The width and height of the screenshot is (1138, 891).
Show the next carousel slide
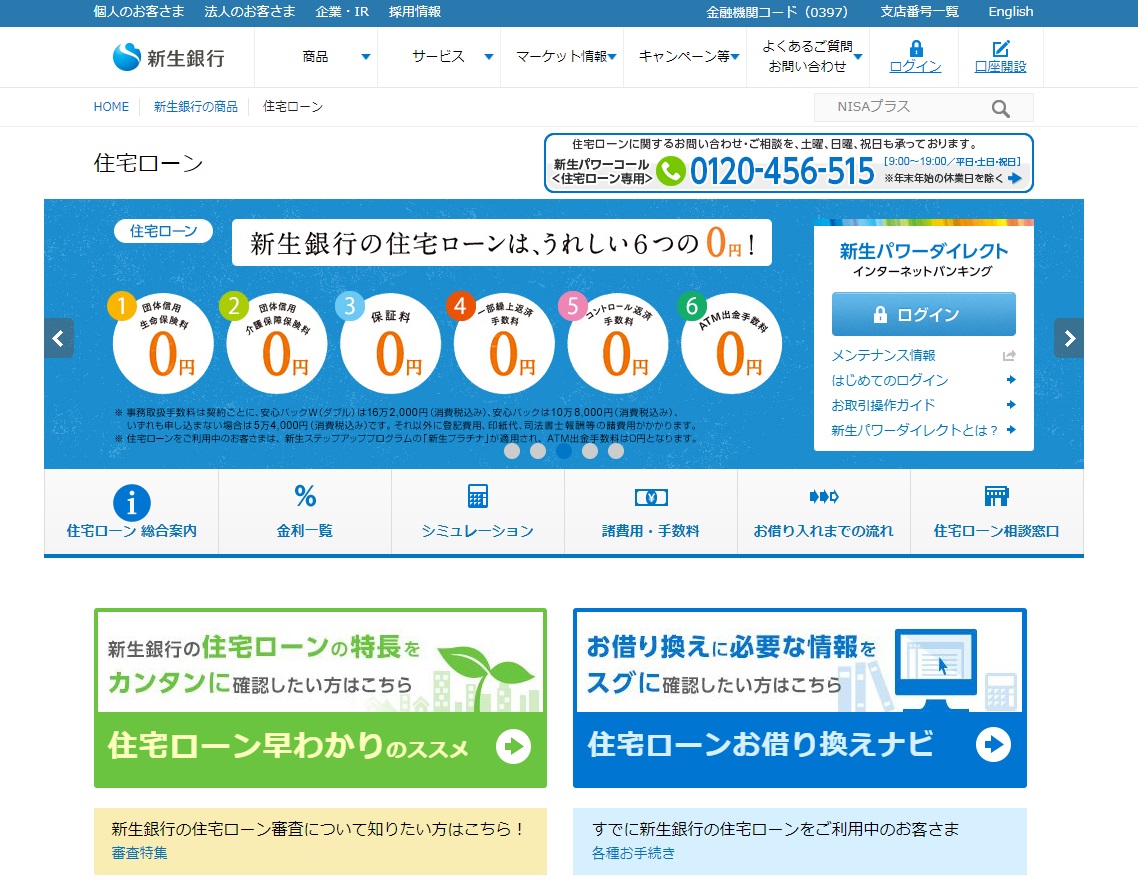point(1068,338)
